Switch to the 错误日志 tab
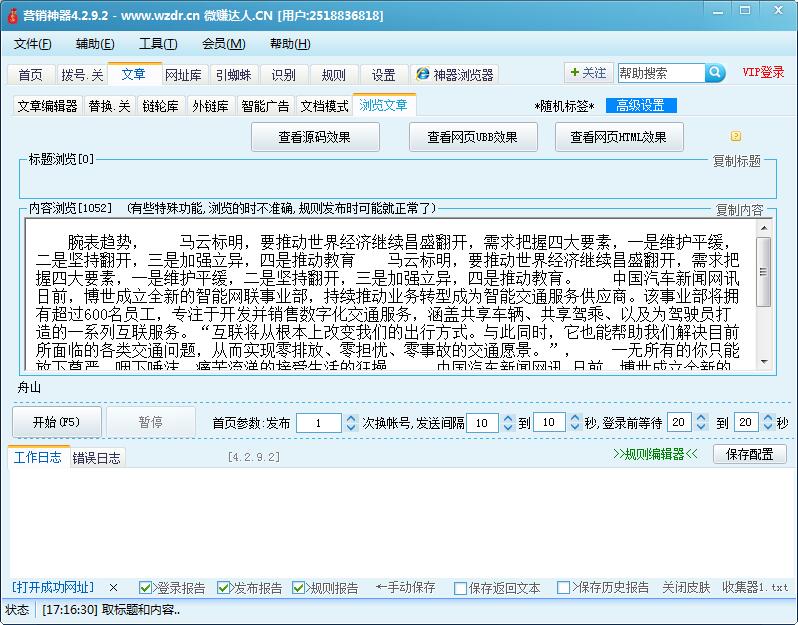Image resolution: width=798 pixels, height=625 pixels. (x=96, y=458)
